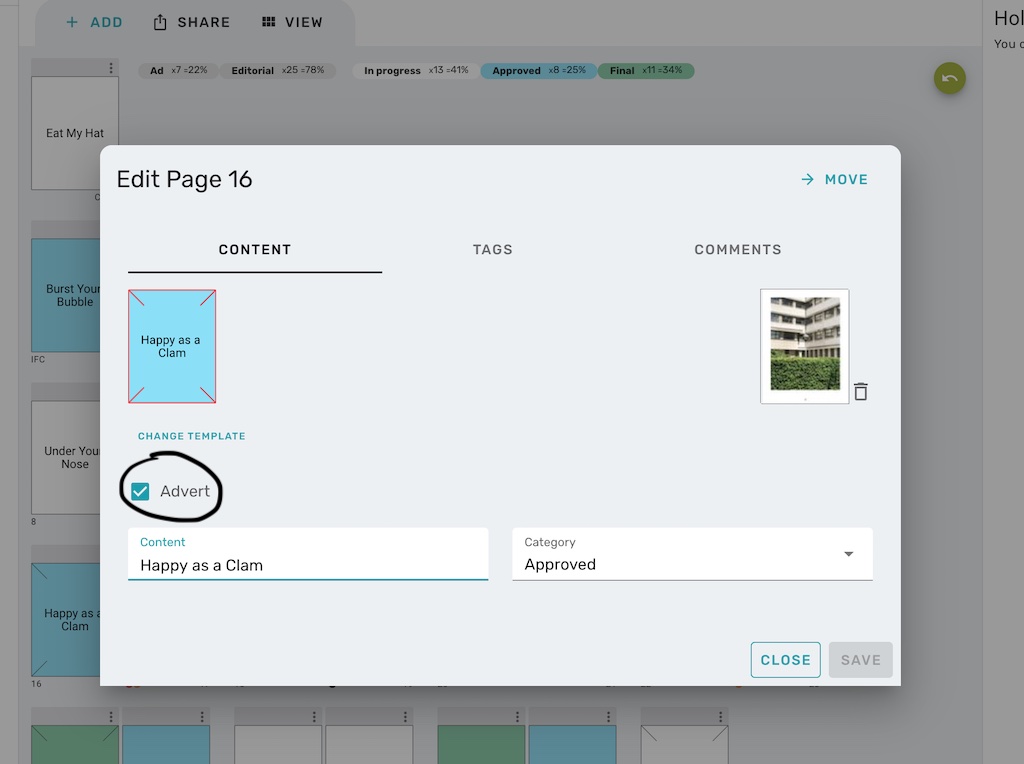1024x764 pixels.
Task: Click the CHANGE TEMPLATE link
Action: 191,436
